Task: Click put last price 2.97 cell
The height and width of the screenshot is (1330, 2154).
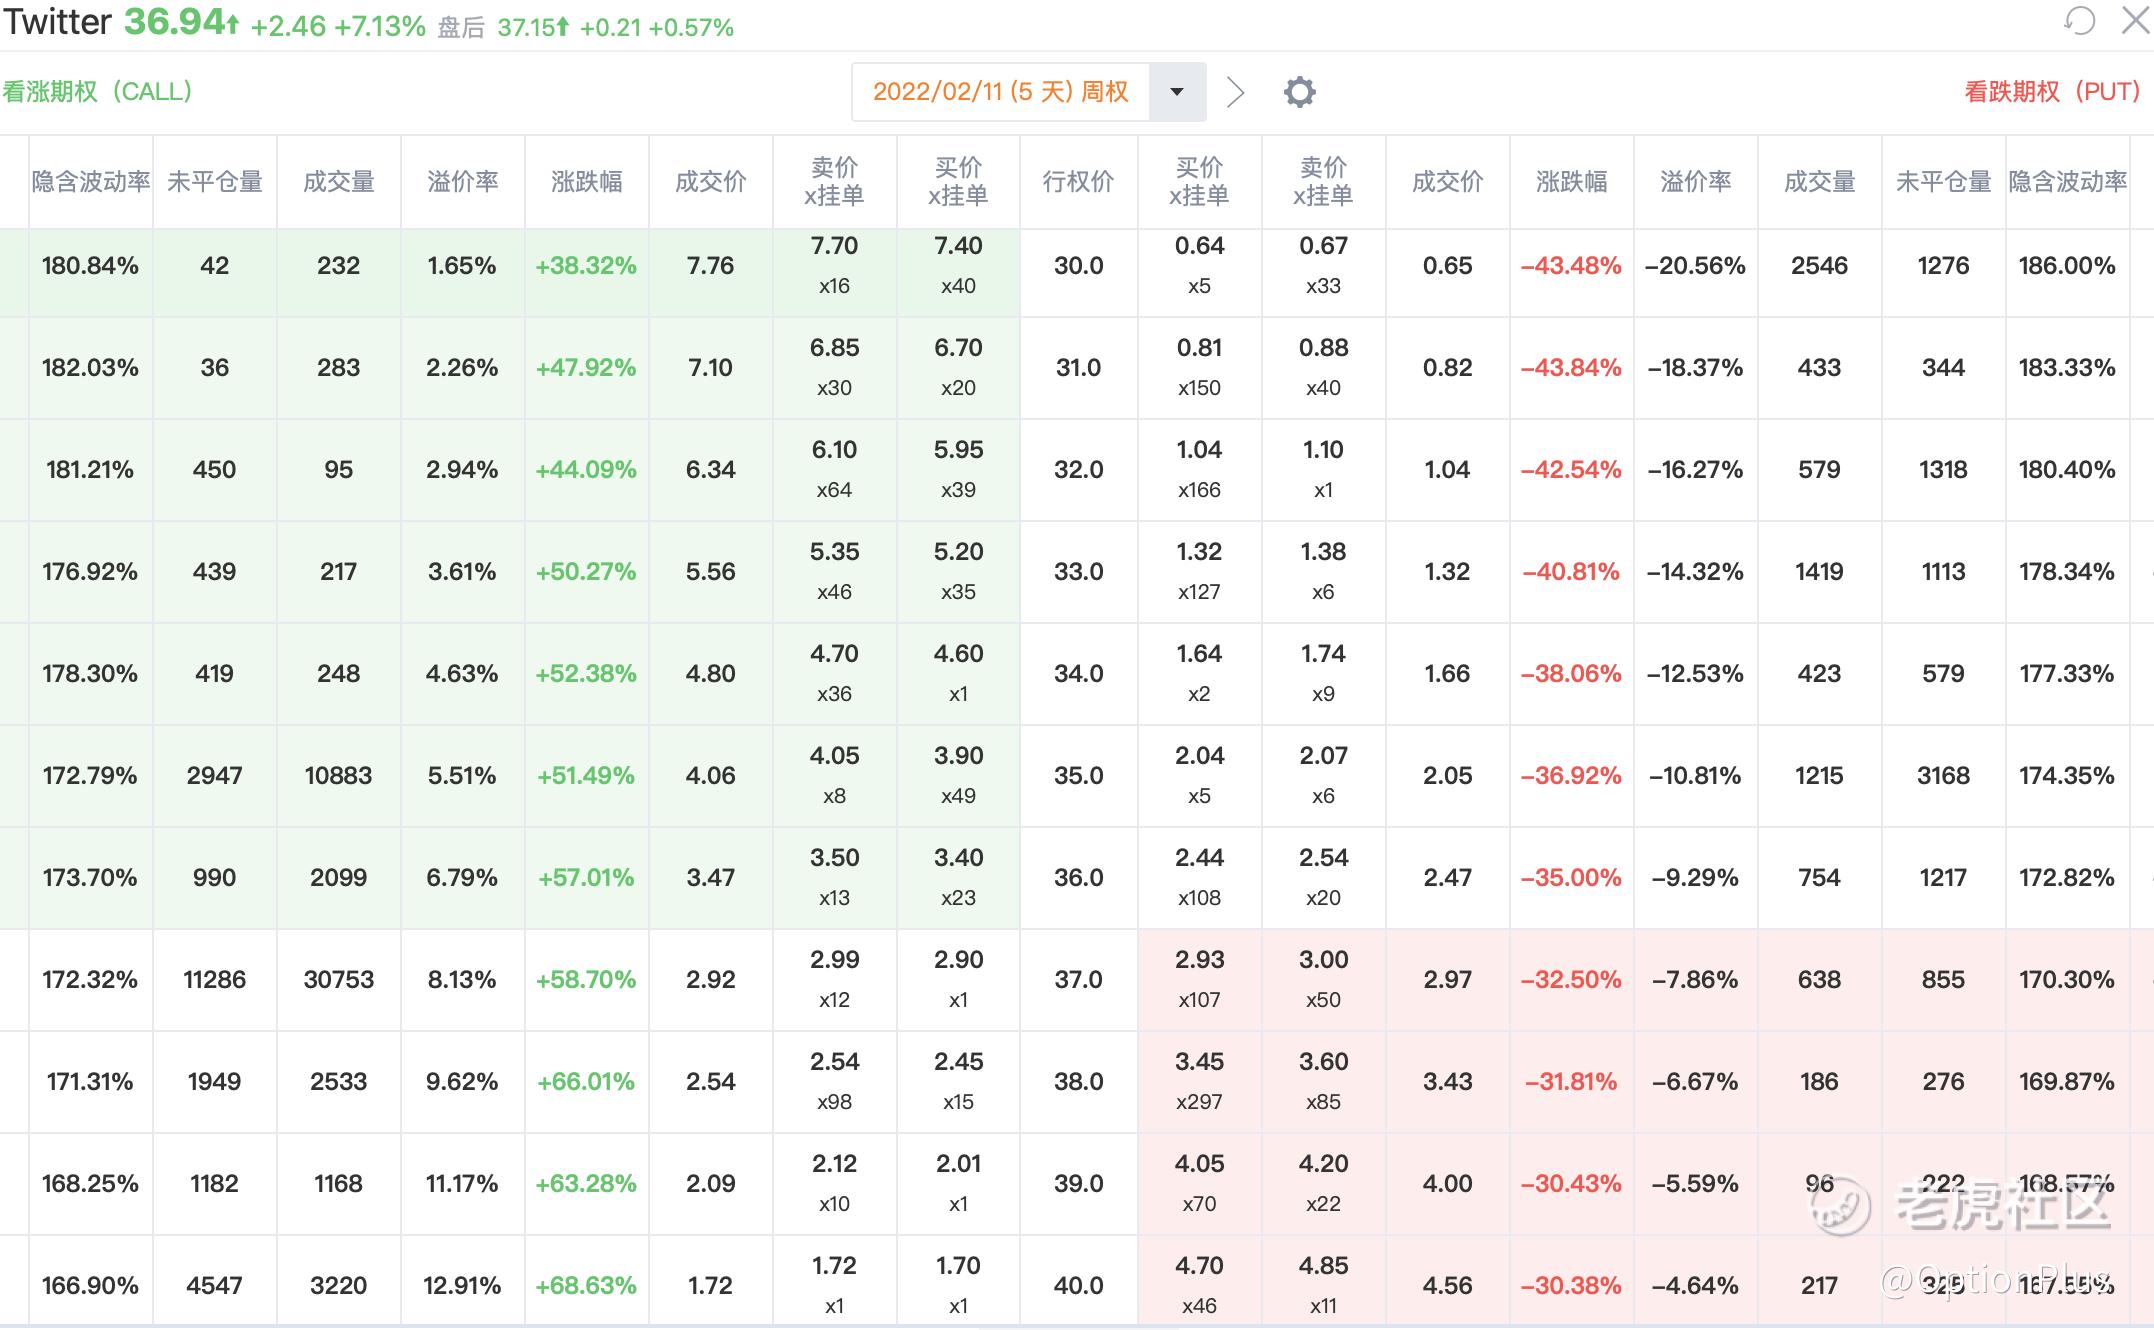Action: point(1447,980)
